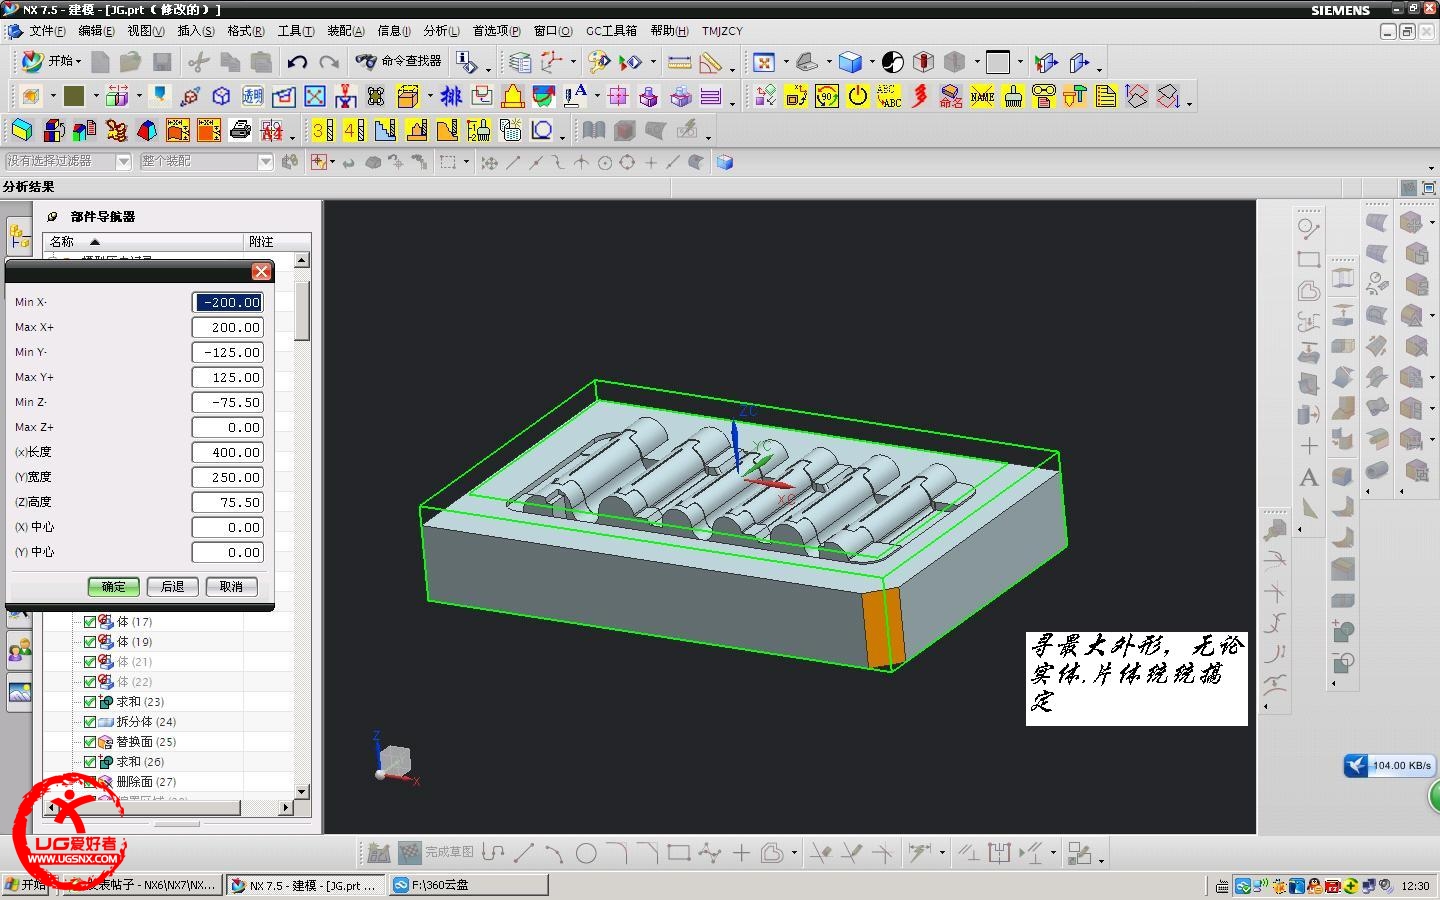1440x900 pixels.
Task: Open the 整个装配 scope dropdown
Action: tap(266, 161)
